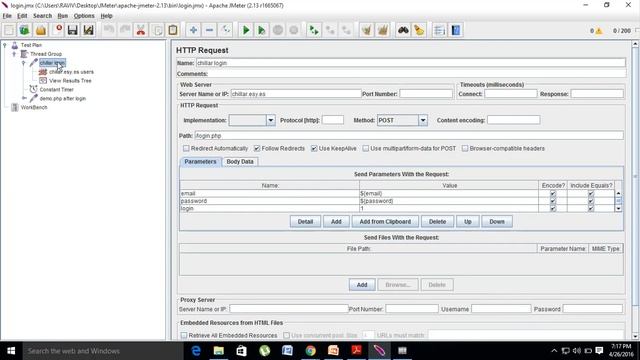
Task: Open the Edit menu
Action: tap(22, 16)
